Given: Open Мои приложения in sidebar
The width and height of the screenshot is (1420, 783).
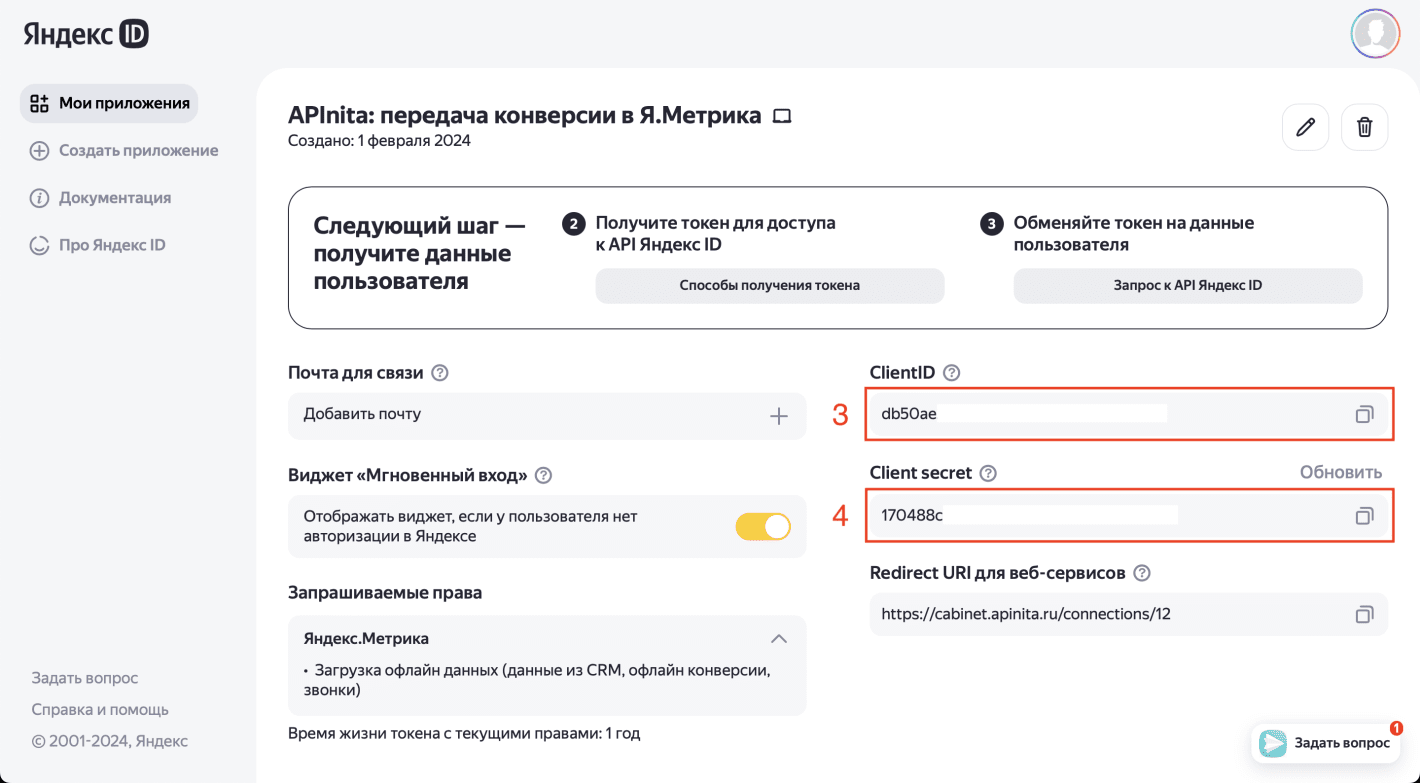Looking at the screenshot, I should 110,103.
